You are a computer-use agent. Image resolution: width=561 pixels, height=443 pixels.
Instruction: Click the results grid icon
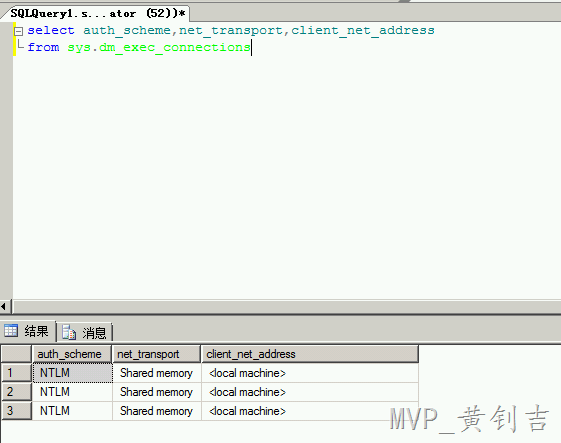(x=11, y=331)
